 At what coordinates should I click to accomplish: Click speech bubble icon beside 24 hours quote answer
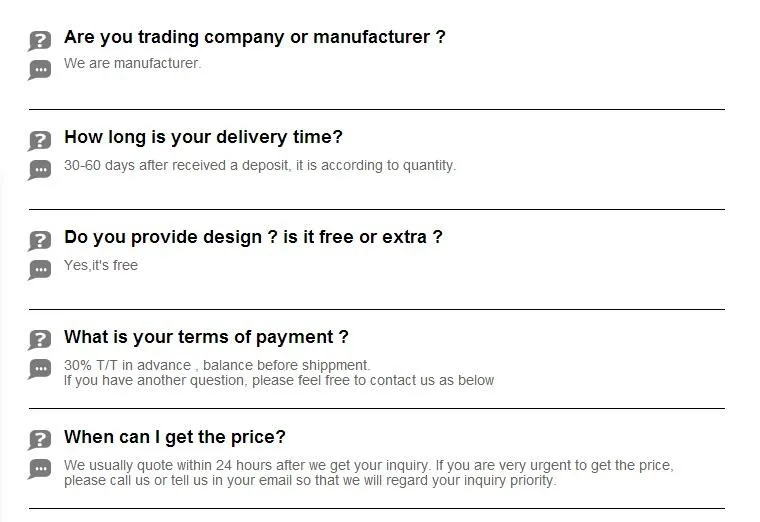pos(39,468)
